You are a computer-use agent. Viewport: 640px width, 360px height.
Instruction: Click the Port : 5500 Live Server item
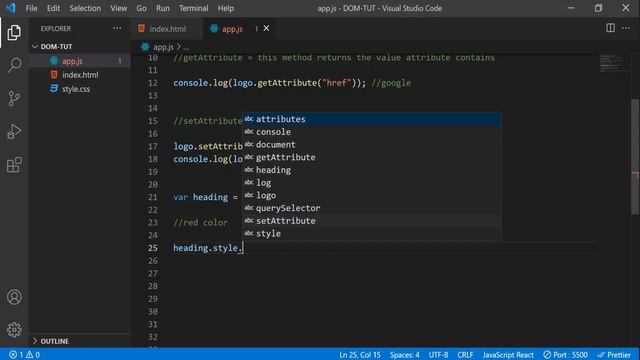click(565, 354)
